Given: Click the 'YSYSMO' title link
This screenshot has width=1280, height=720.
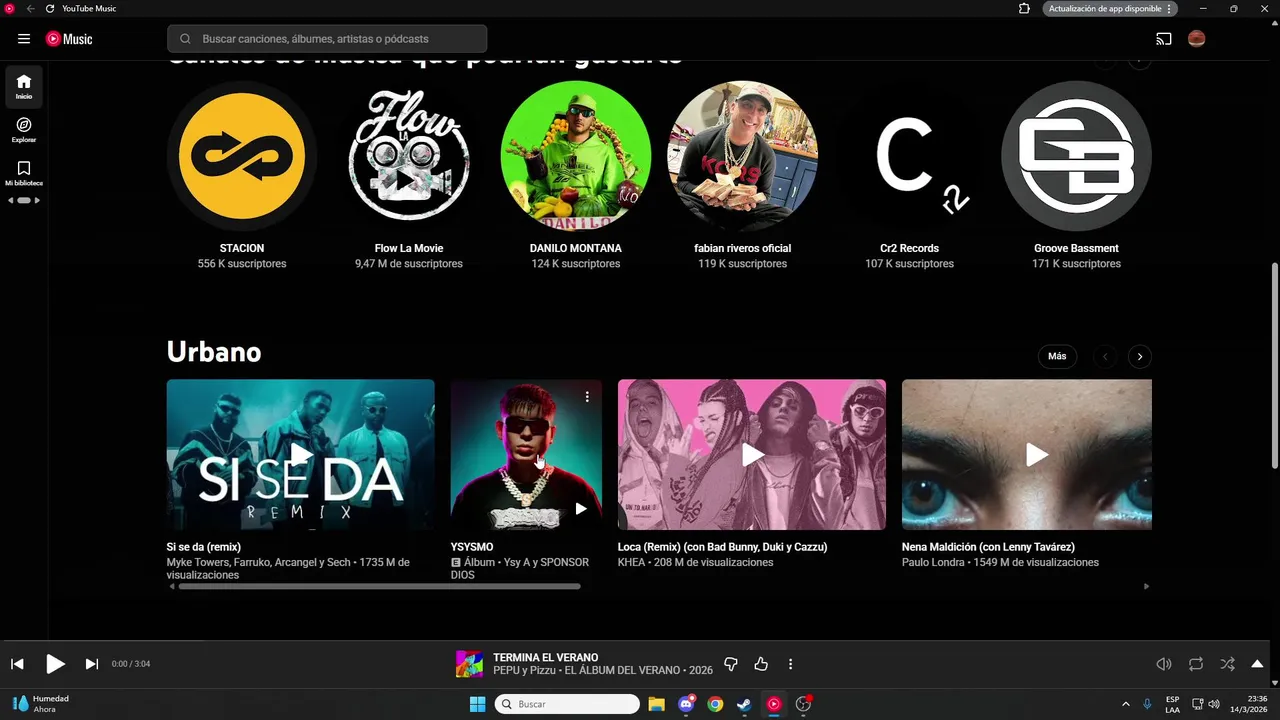Looking at the screenshot, I should point(472,547).
